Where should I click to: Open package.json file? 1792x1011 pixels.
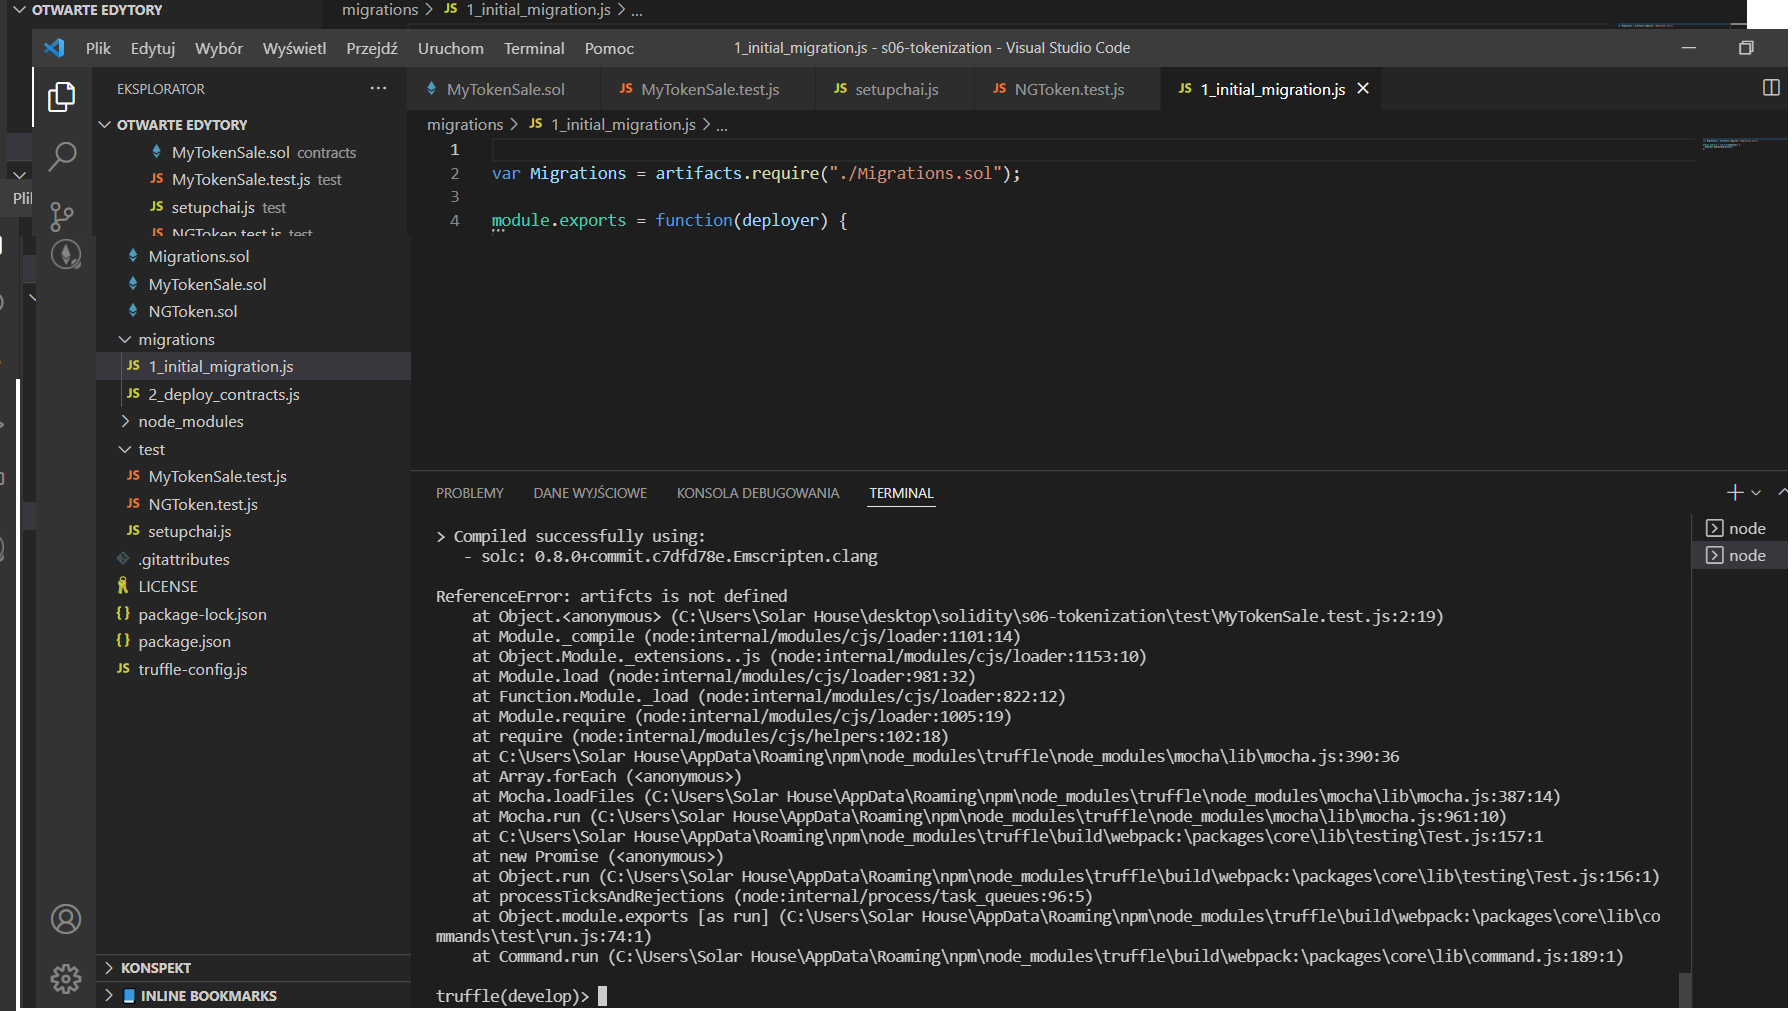tap(184, 641)
